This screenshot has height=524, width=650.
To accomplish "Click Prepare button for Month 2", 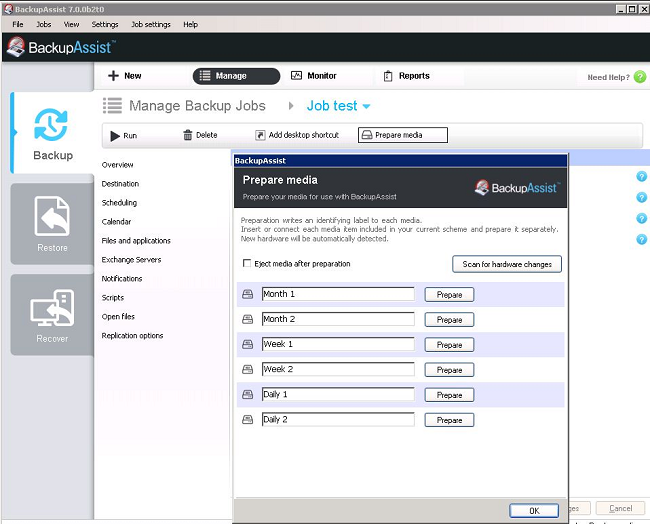I will pos(449,320).
